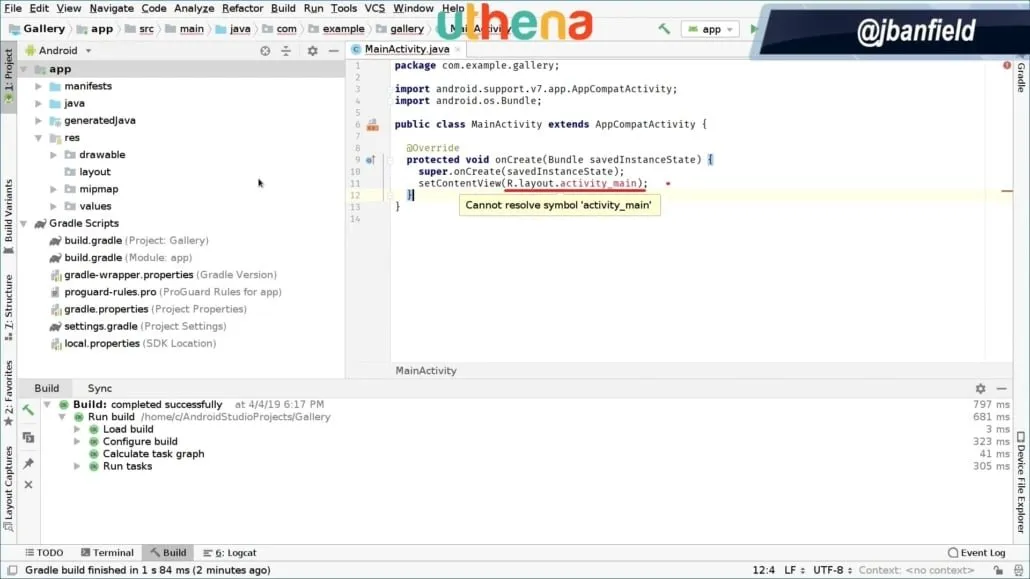The image size is (1030, 579).
Task: Click the Build button in bottom tool strip
Action: pos(168,553)
